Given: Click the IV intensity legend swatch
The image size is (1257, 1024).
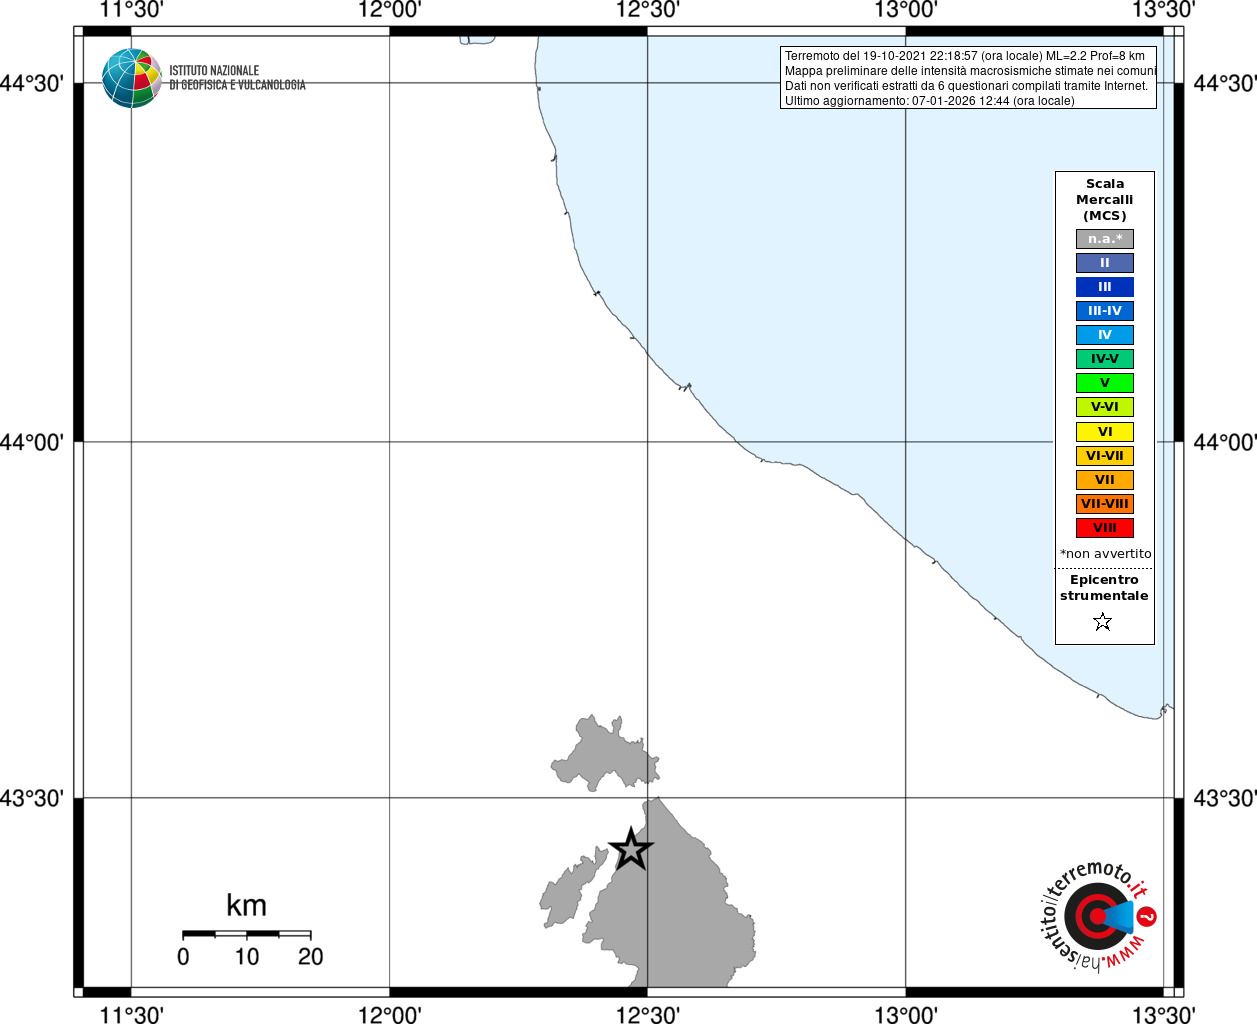Looking at the screenshot, I should coord(1105,335).
